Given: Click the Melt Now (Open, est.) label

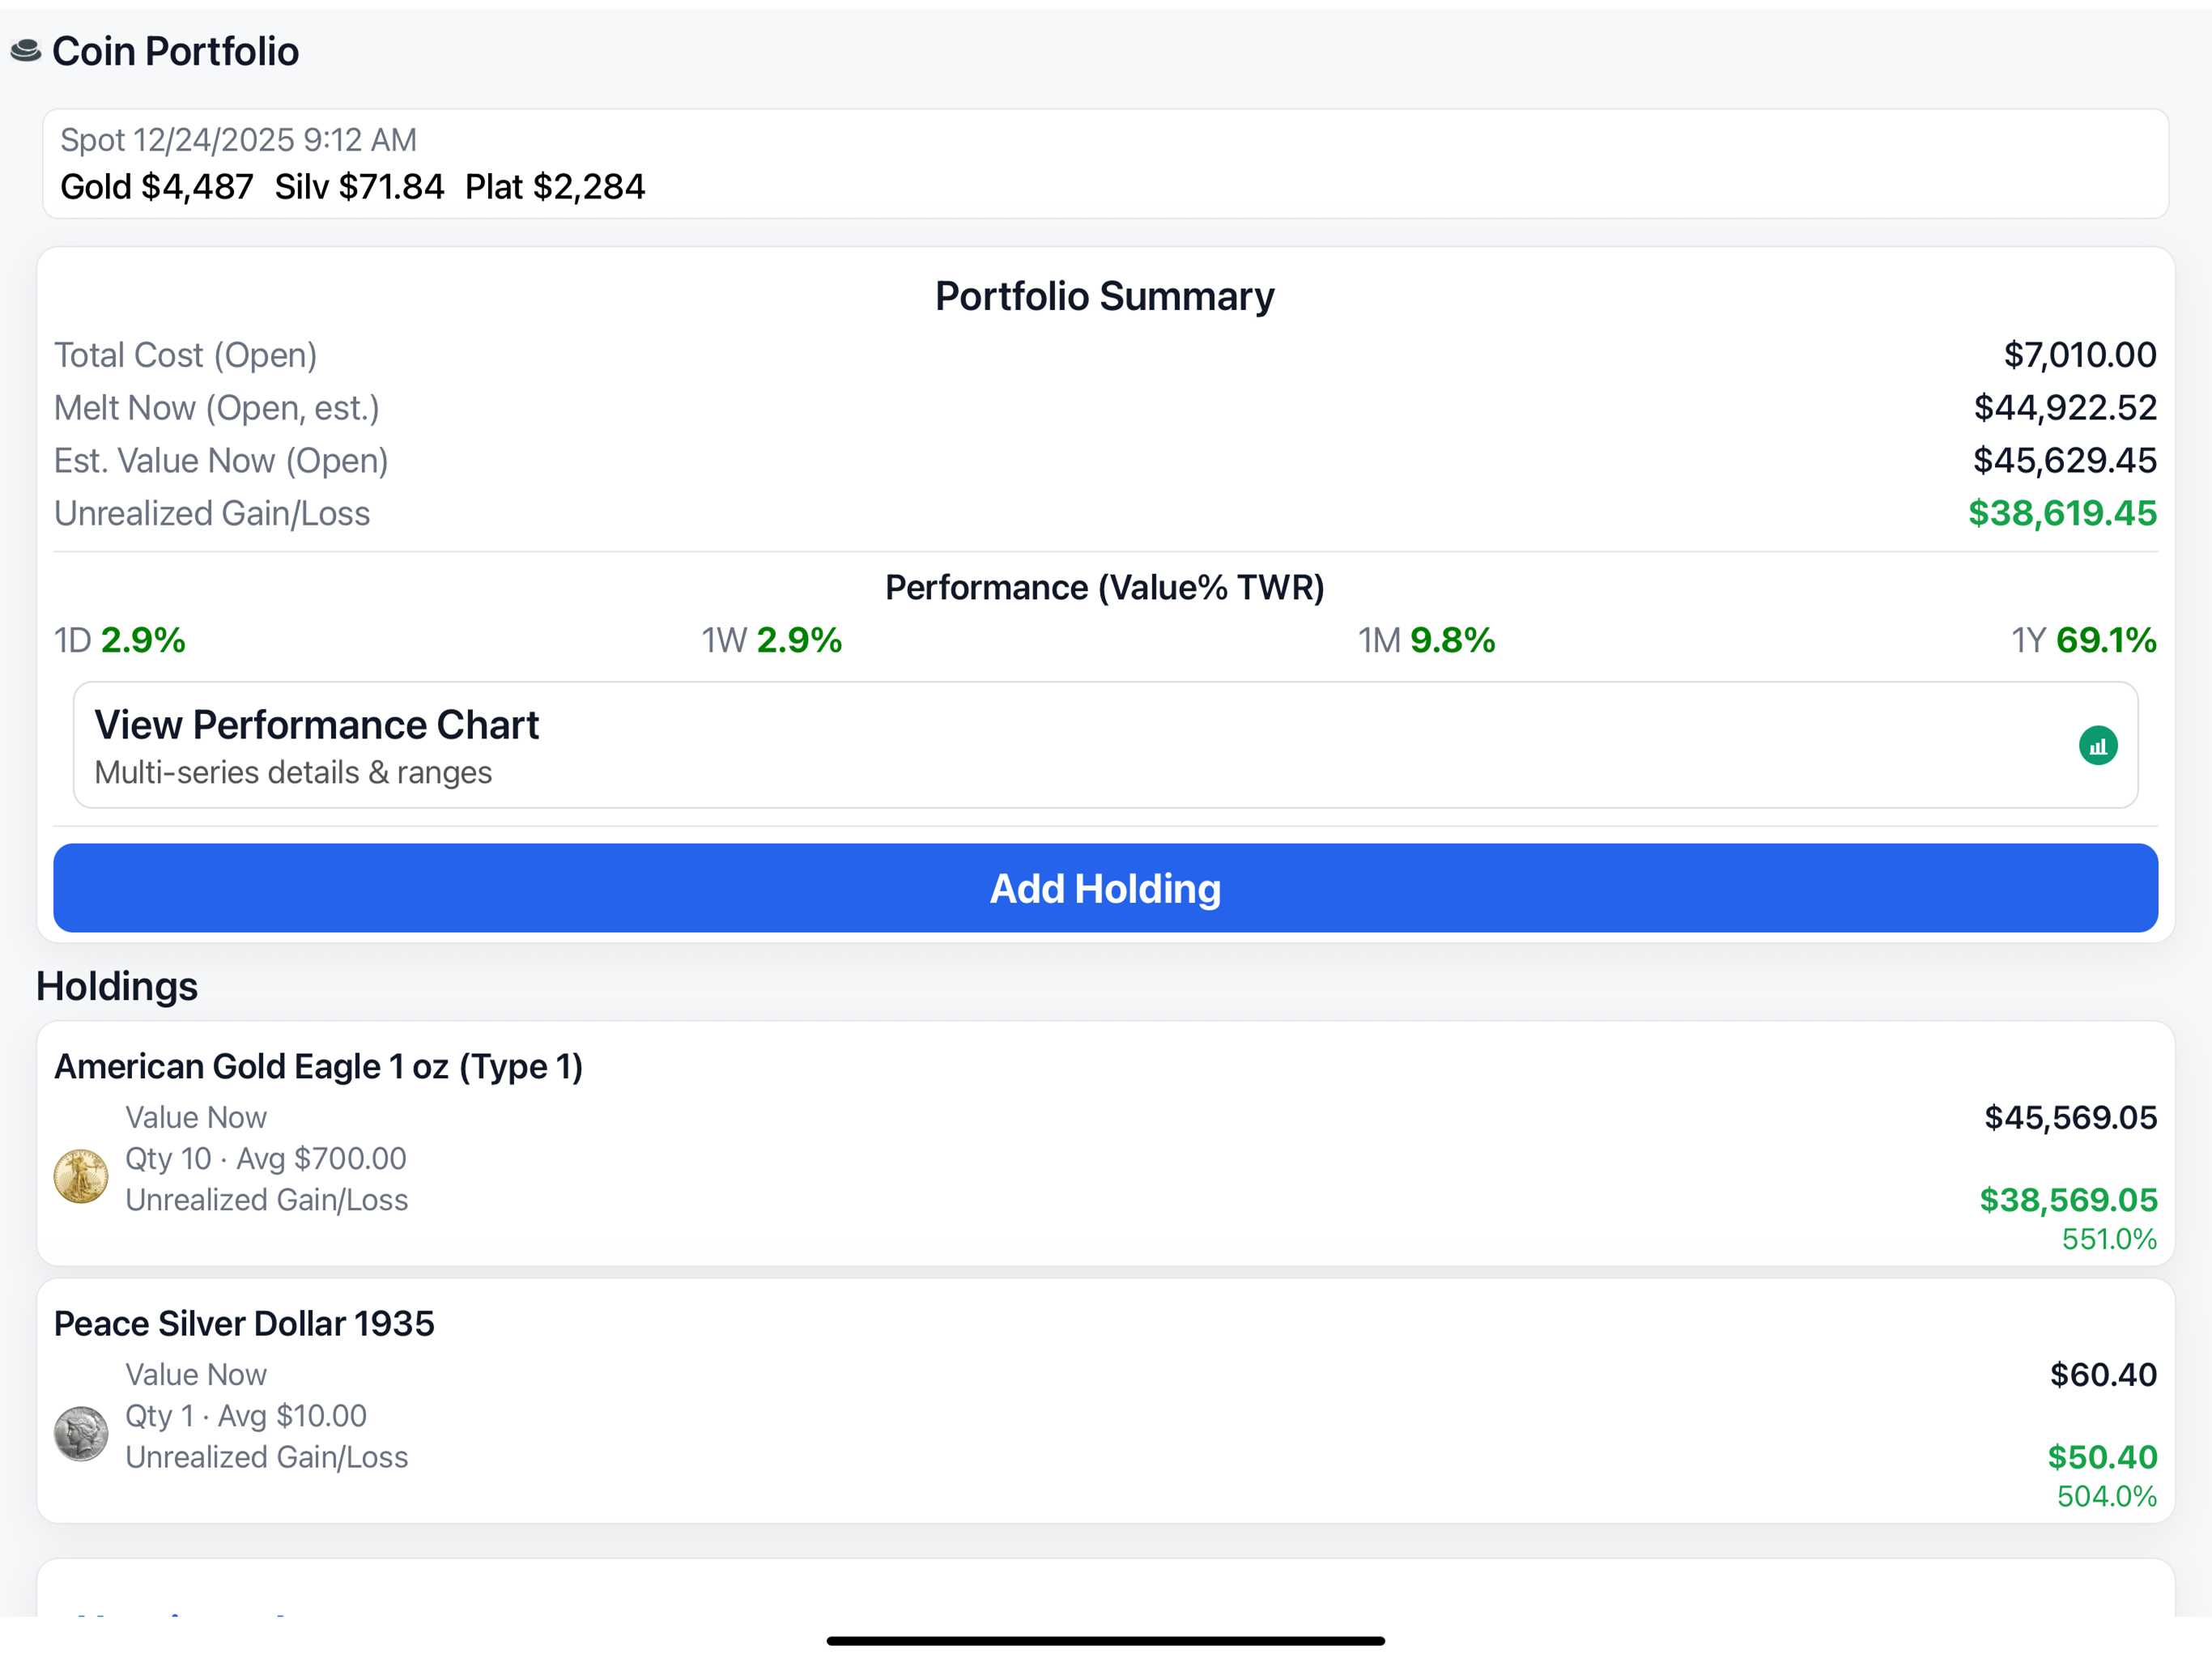Looking at the screenshot, I should [216, 408].
